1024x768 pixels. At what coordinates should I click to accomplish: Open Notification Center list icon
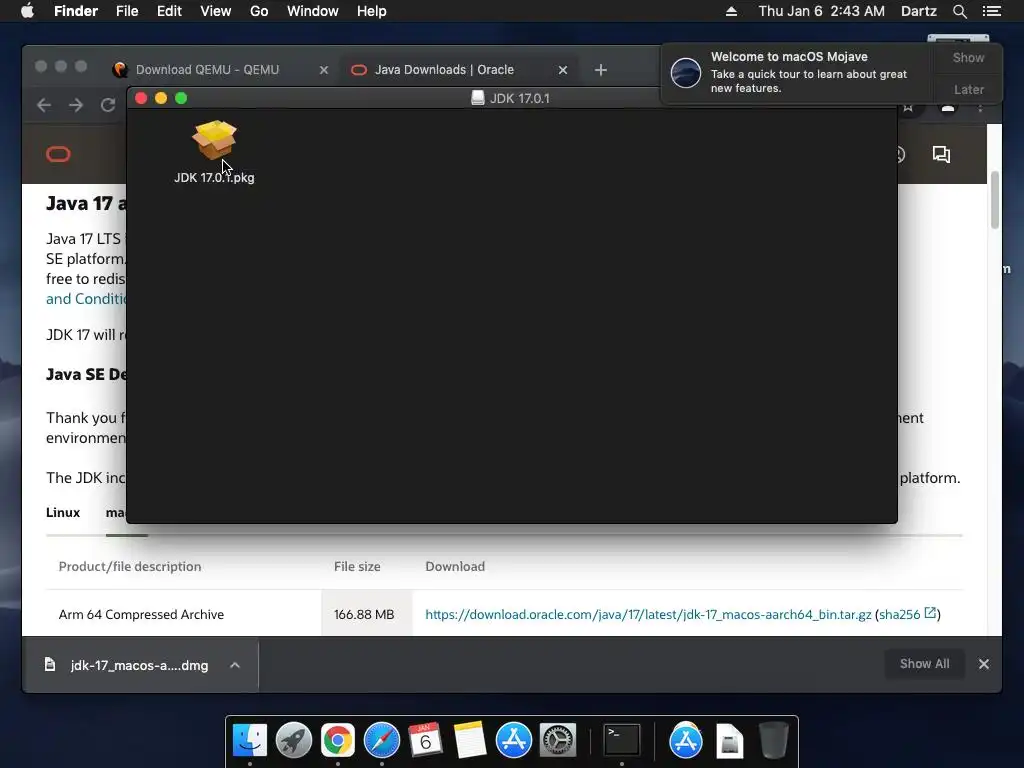pos(992,11)
